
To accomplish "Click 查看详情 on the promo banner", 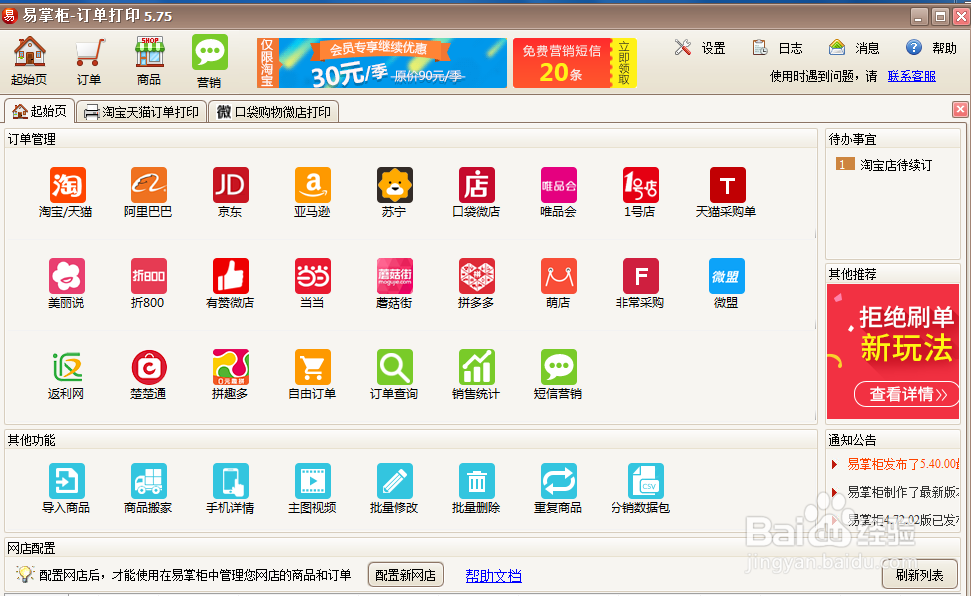I will coord(907,394).
